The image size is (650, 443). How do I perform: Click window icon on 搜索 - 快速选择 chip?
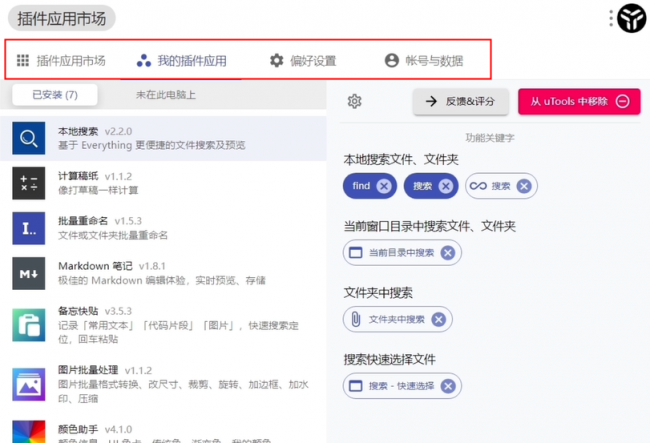pos(356,386)
